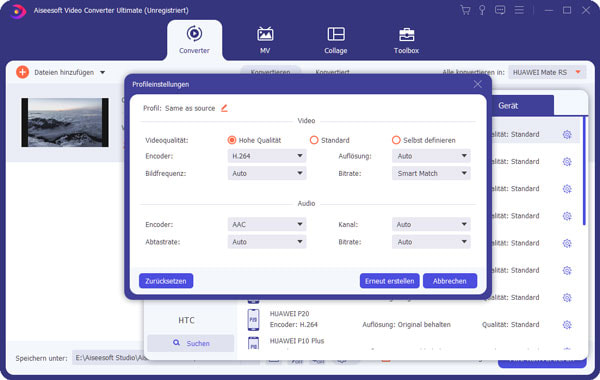Click the HUAWEI P20 phone icon
600x380 pixels.
click(253, 320)
